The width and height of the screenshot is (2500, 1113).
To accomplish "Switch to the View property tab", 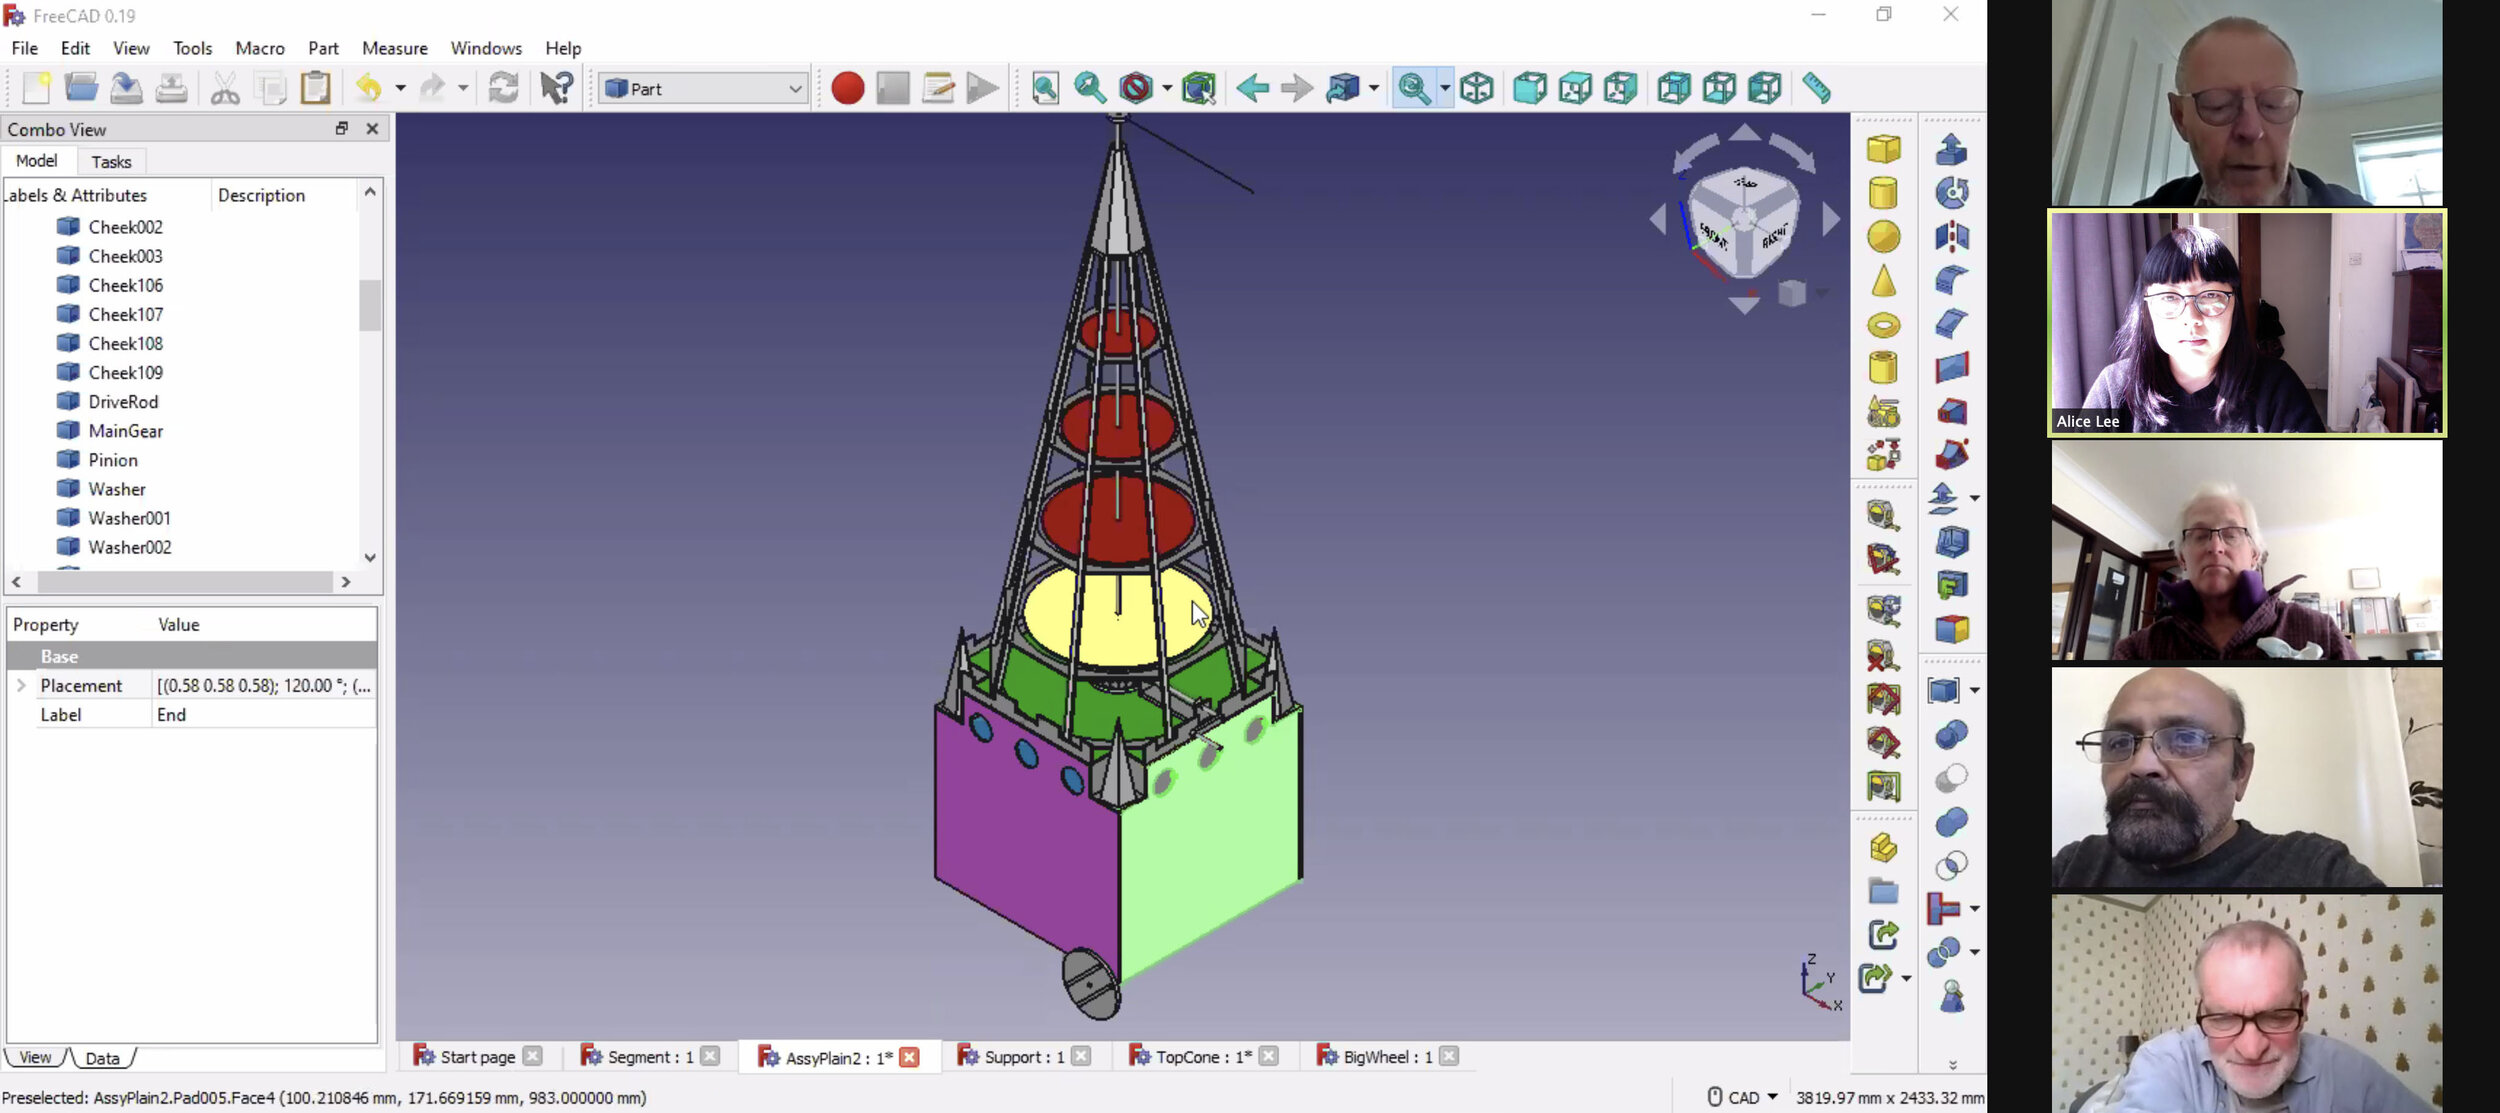I will click(x=35, y=1057).
